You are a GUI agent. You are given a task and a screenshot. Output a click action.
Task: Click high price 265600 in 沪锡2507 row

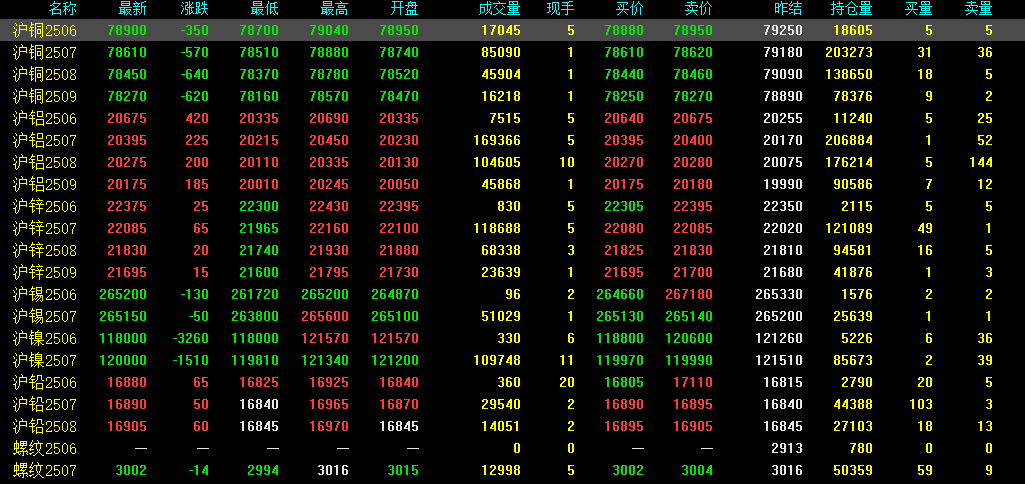pos(325,317)
